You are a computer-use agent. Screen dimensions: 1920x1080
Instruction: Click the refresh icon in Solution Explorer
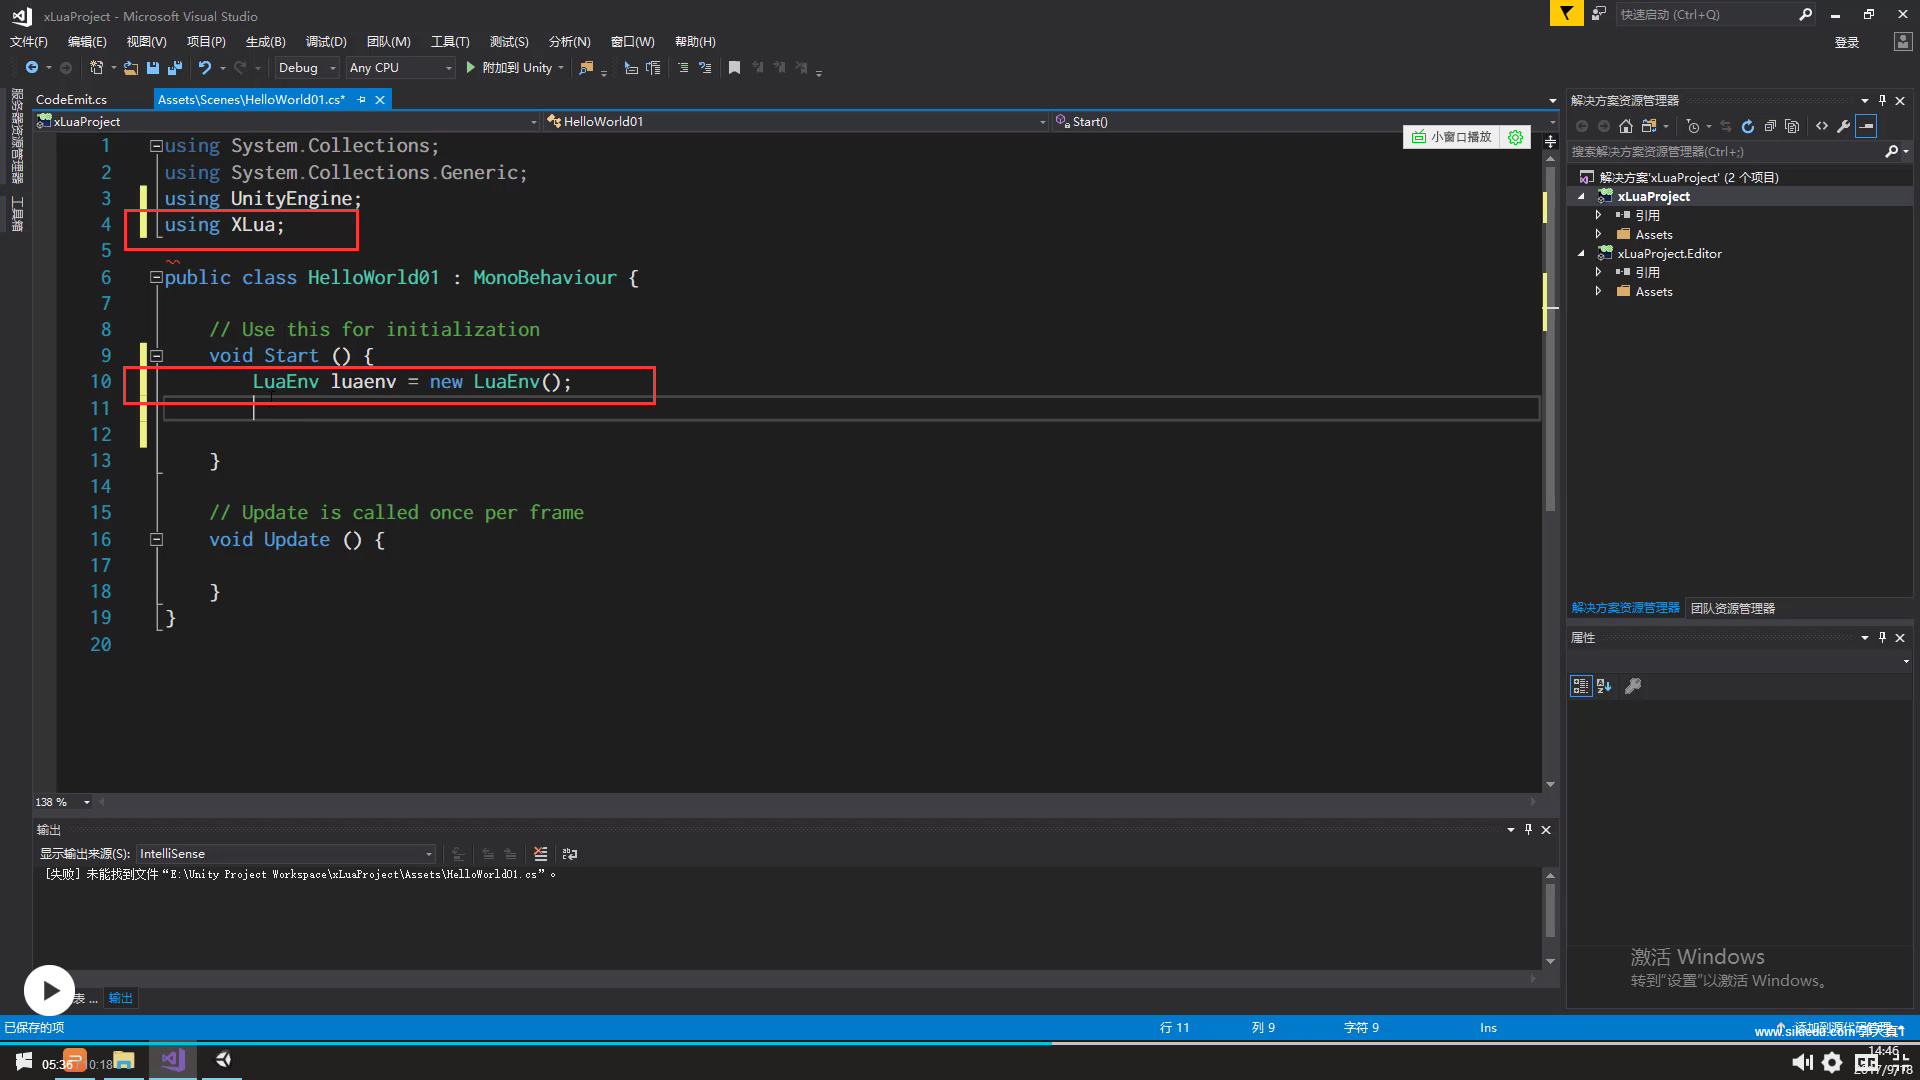point(1748,126)
